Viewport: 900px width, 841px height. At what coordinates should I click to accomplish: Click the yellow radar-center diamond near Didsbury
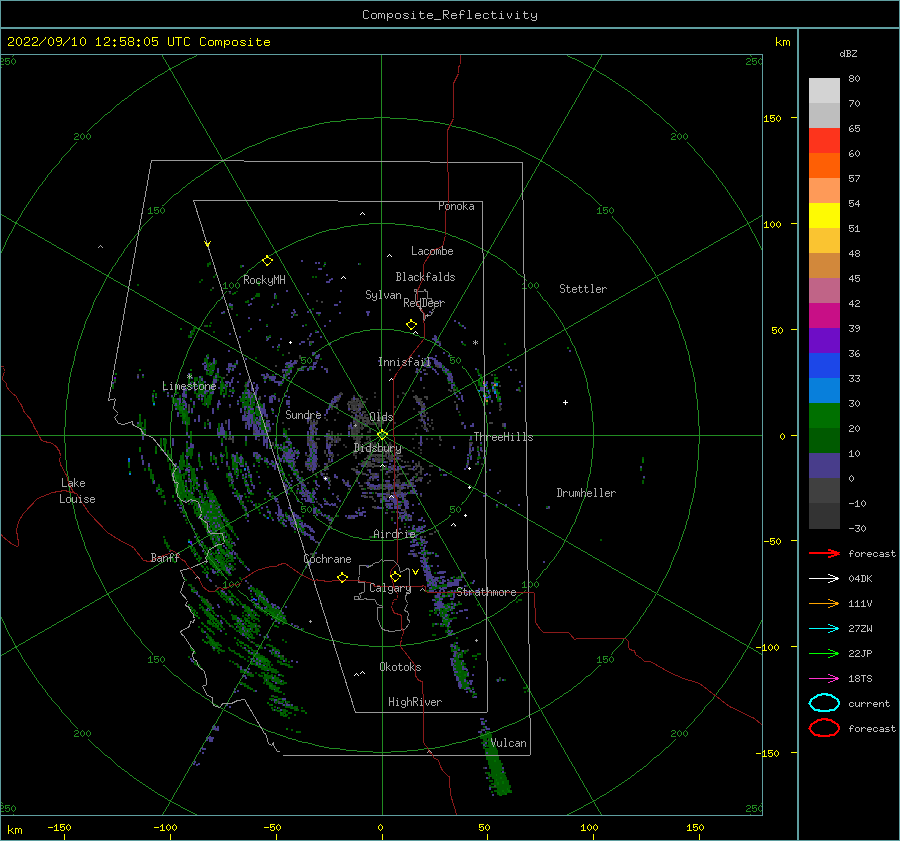click(382, 435)
